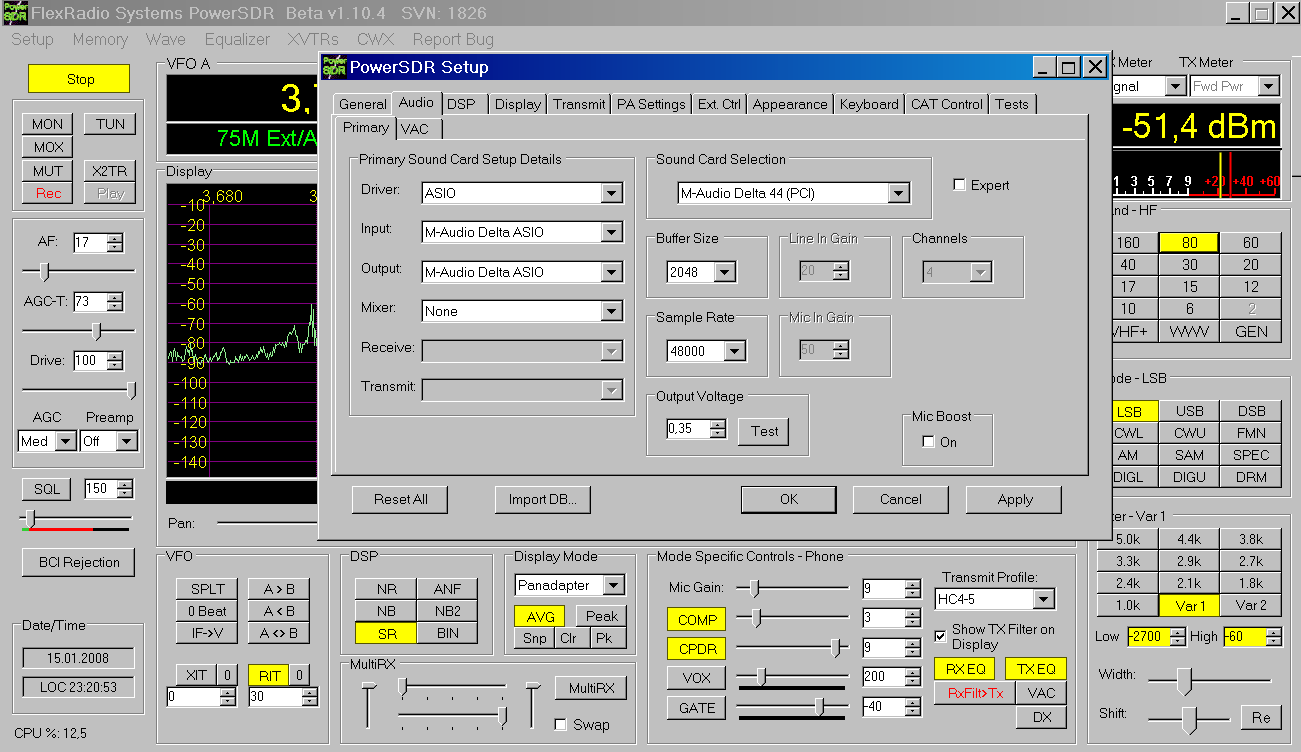Enable the NR noise reduction button
The width and height of the screenshot is (1301, 752).
(386, 589)
